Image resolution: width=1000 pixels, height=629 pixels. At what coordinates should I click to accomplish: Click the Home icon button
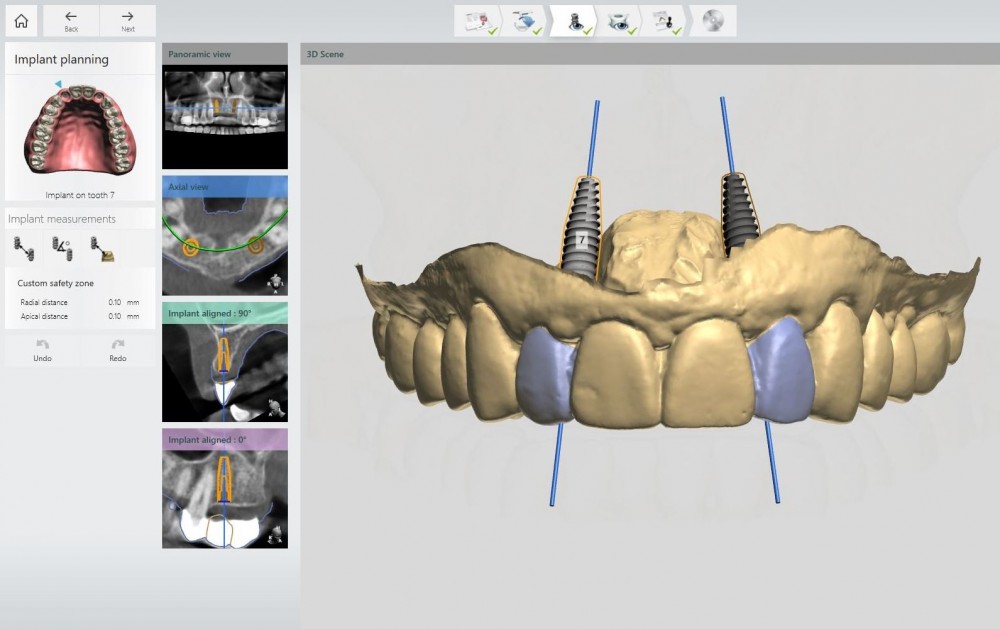tap(21, 20)
